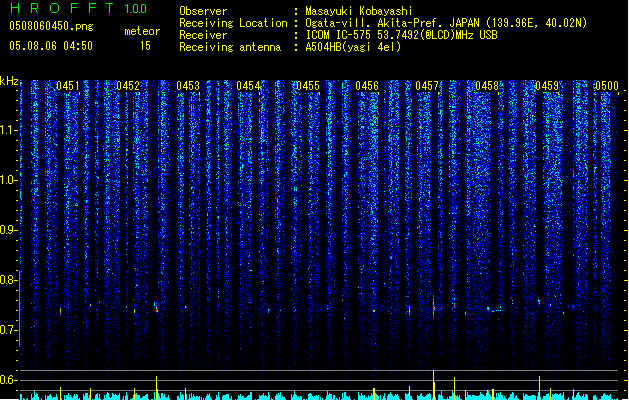Click the Ogata-vill. Akita-Pref. JAPAN location text
The height and width of the screenshot is (400, 629).
pyautogui.click(x=446, y=23)
